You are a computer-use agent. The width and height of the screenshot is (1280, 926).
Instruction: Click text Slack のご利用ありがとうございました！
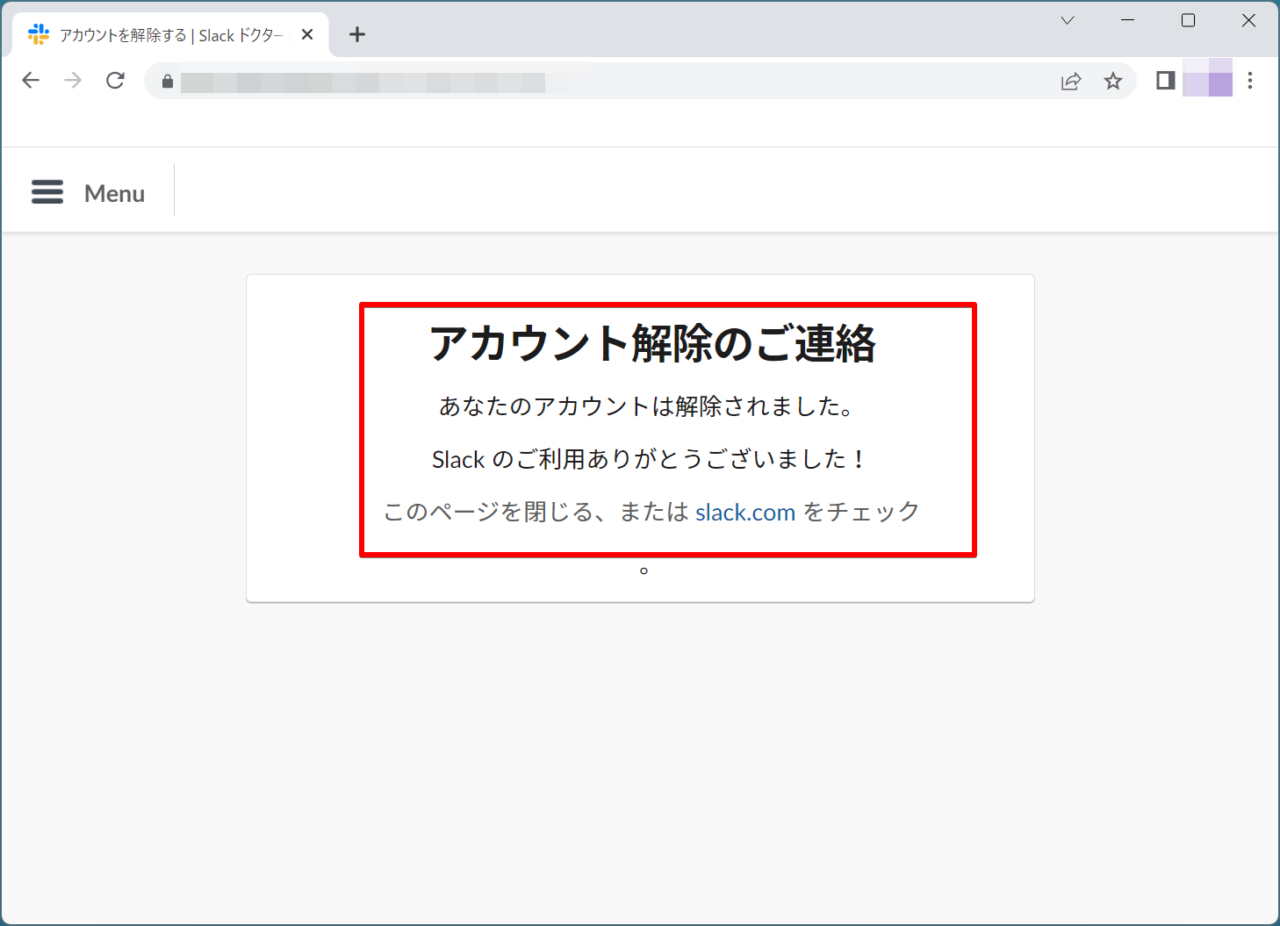point(651,460)
